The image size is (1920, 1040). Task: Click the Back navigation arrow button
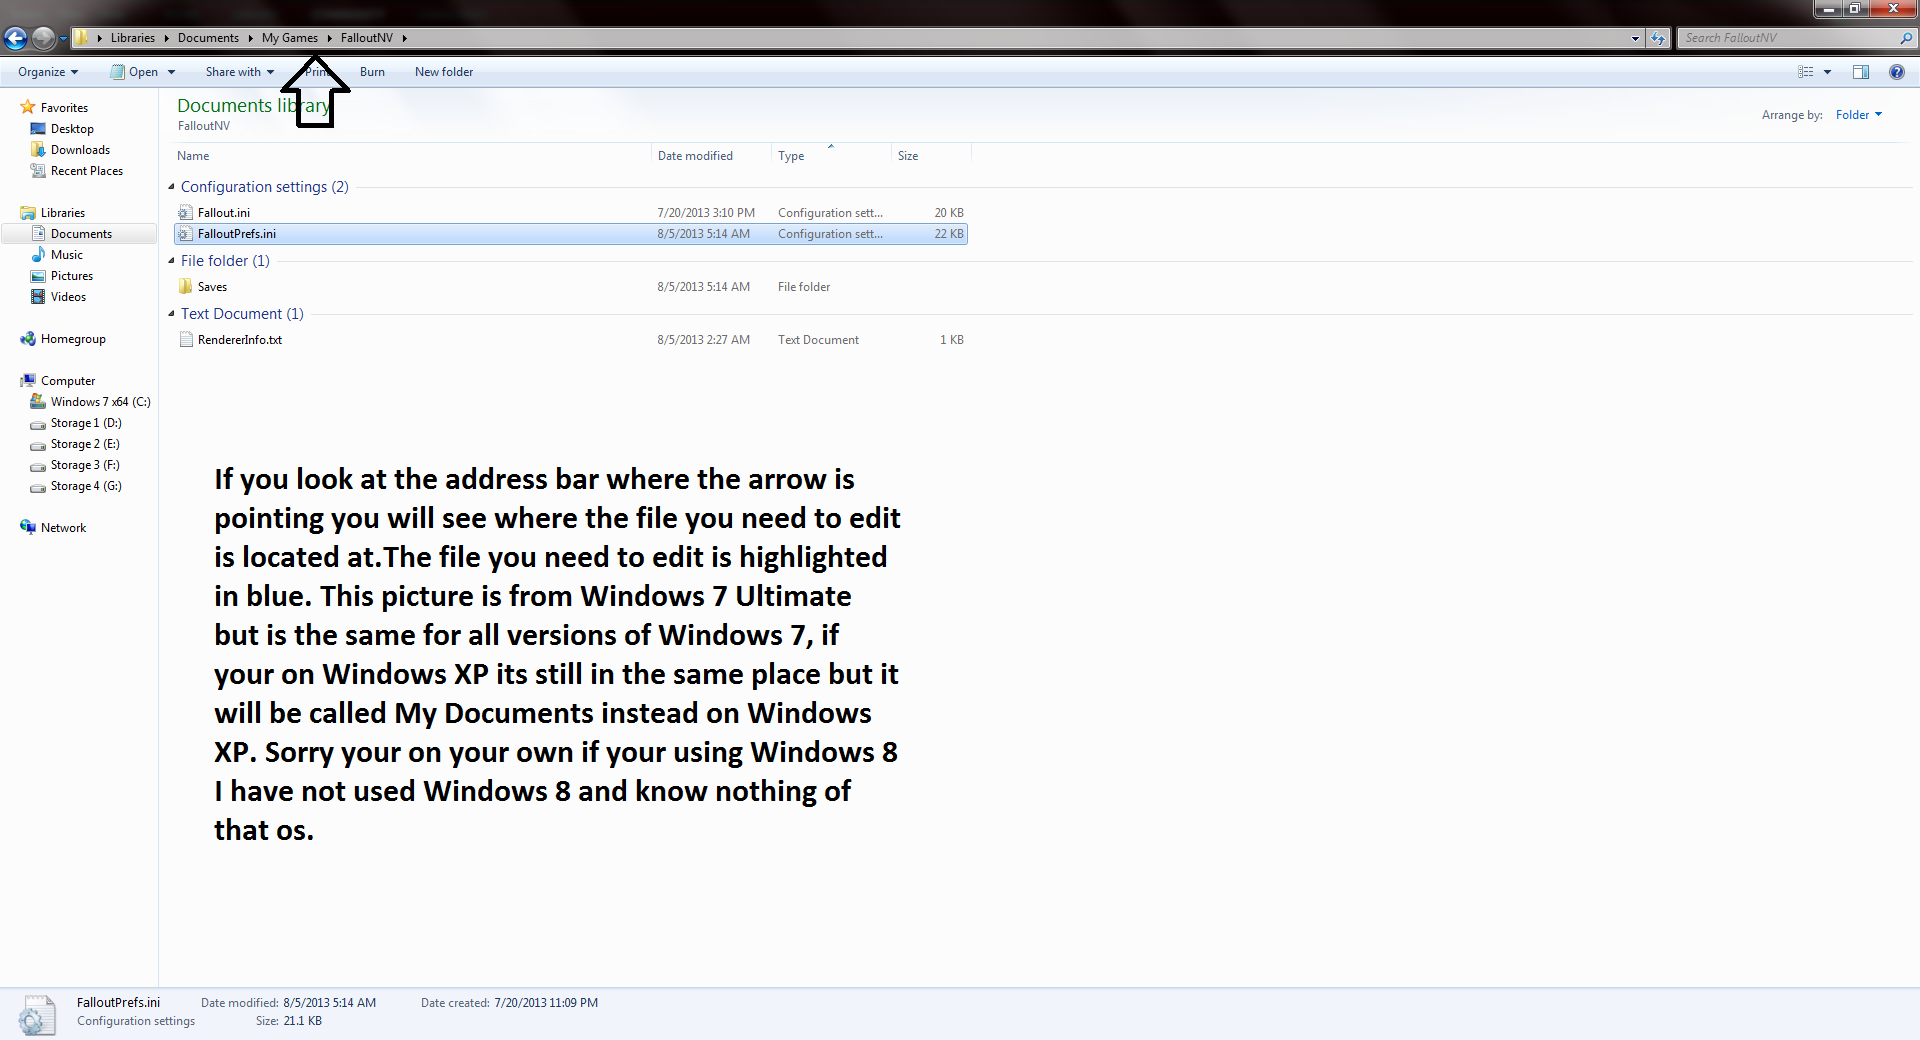[16, 38]
